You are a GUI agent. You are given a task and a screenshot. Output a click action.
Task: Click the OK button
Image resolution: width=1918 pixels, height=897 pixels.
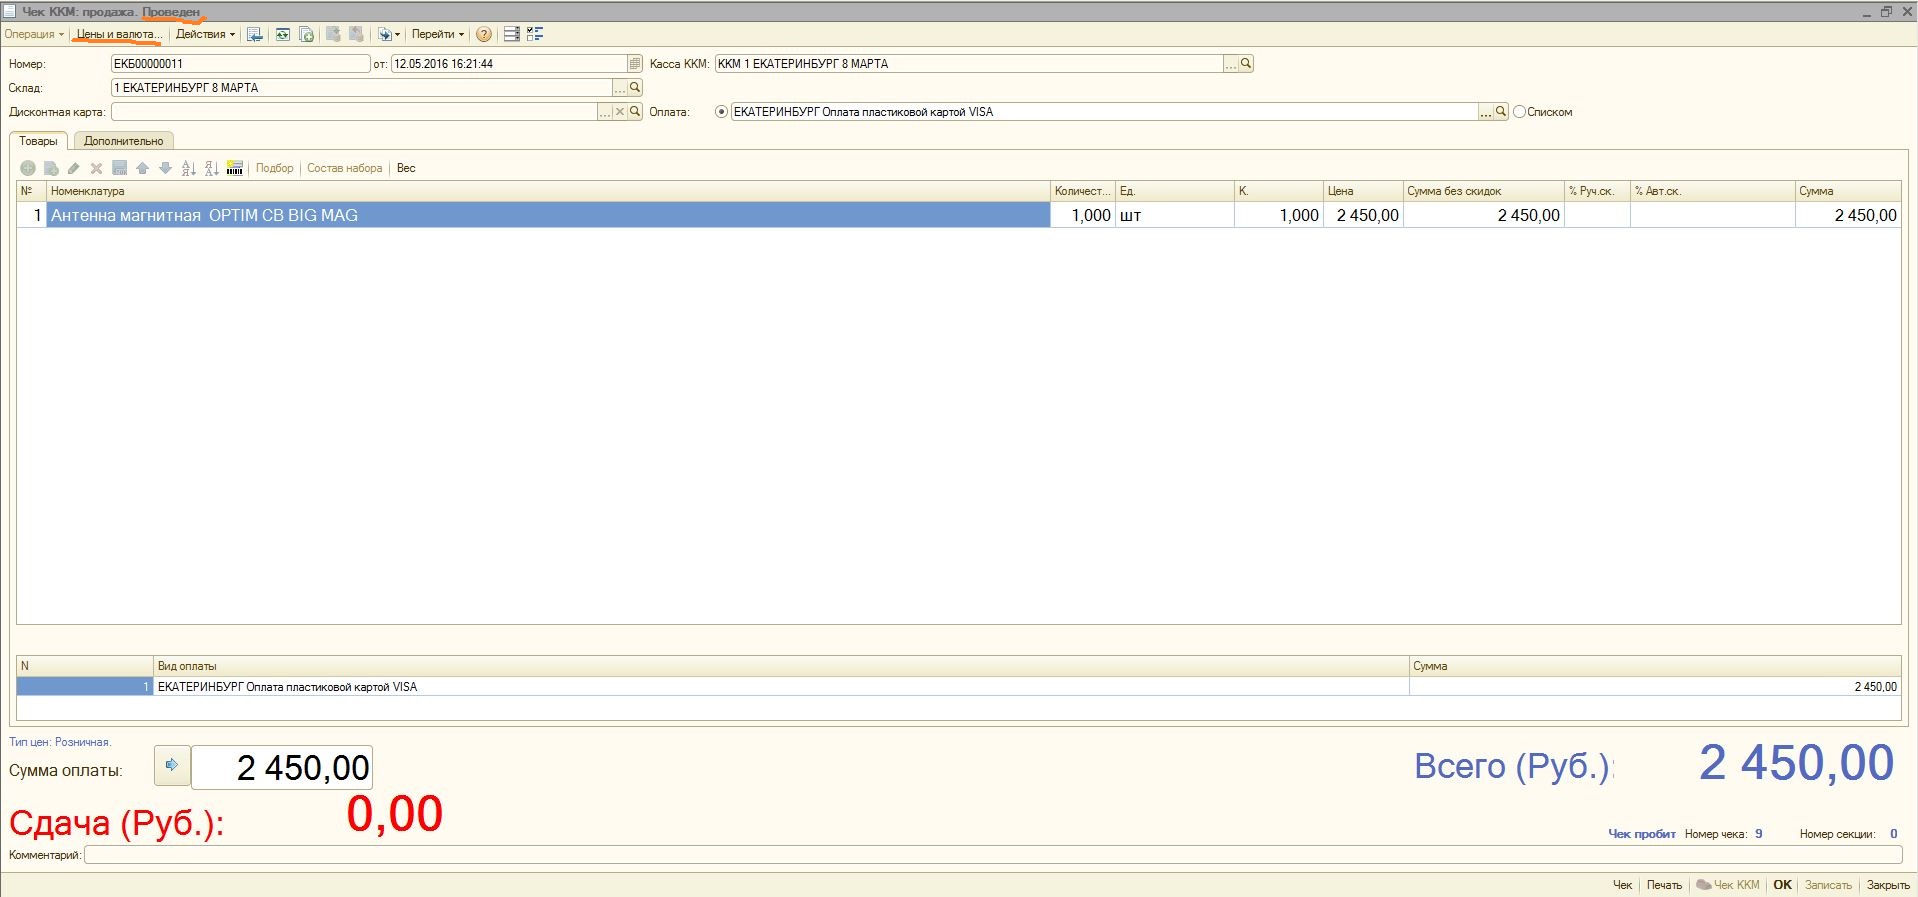[1782, 885]
